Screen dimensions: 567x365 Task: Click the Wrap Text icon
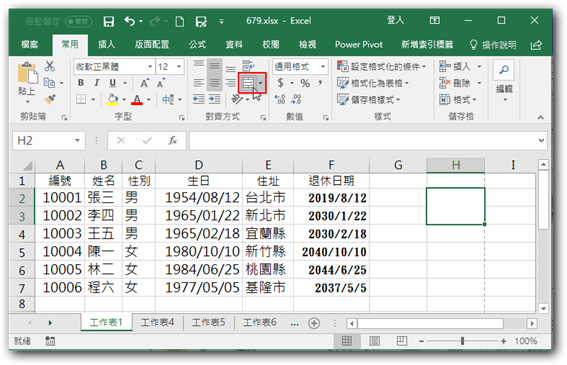click(x=248, y=66)
